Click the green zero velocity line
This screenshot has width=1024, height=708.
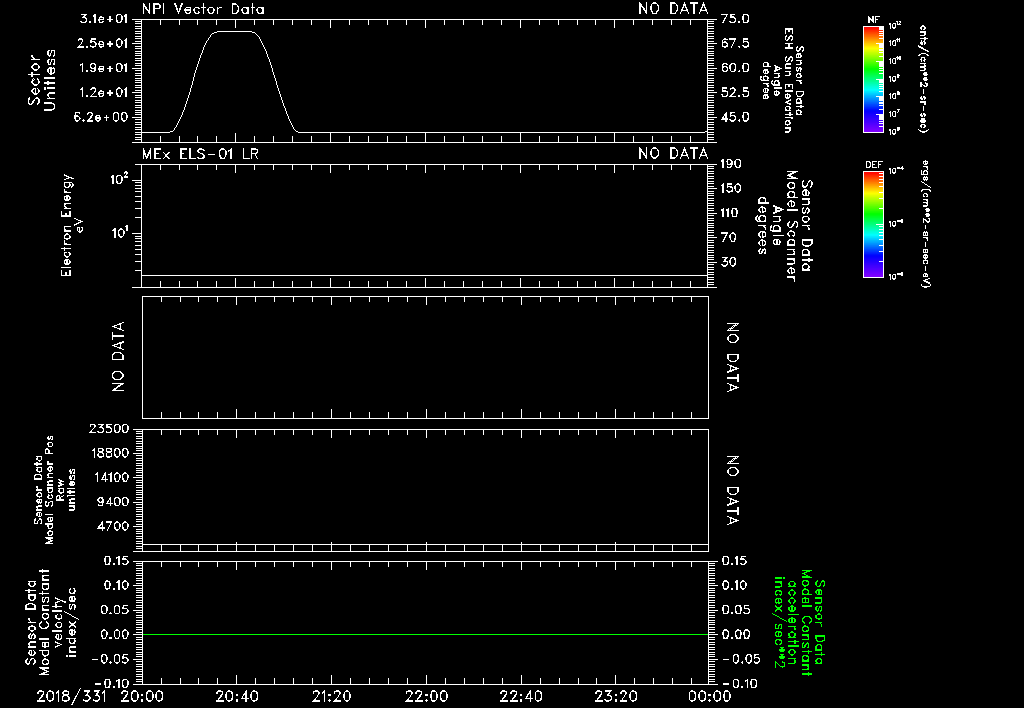click(x=425, y=634)
